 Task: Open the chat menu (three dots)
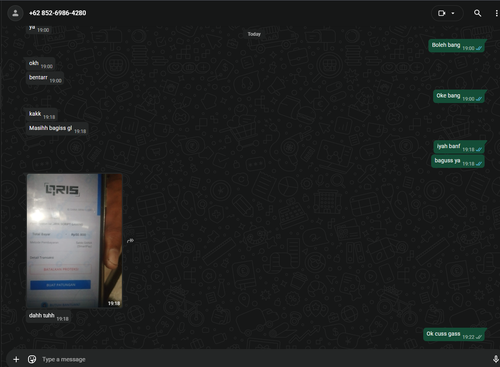coord(496,13)
